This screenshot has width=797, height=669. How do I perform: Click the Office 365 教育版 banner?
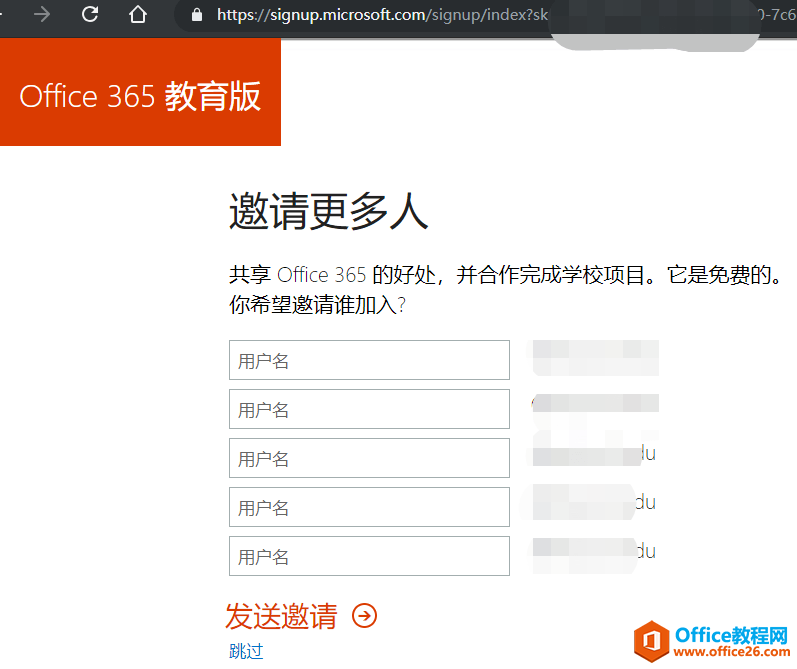pyautogui.click(x=140, y=92)
